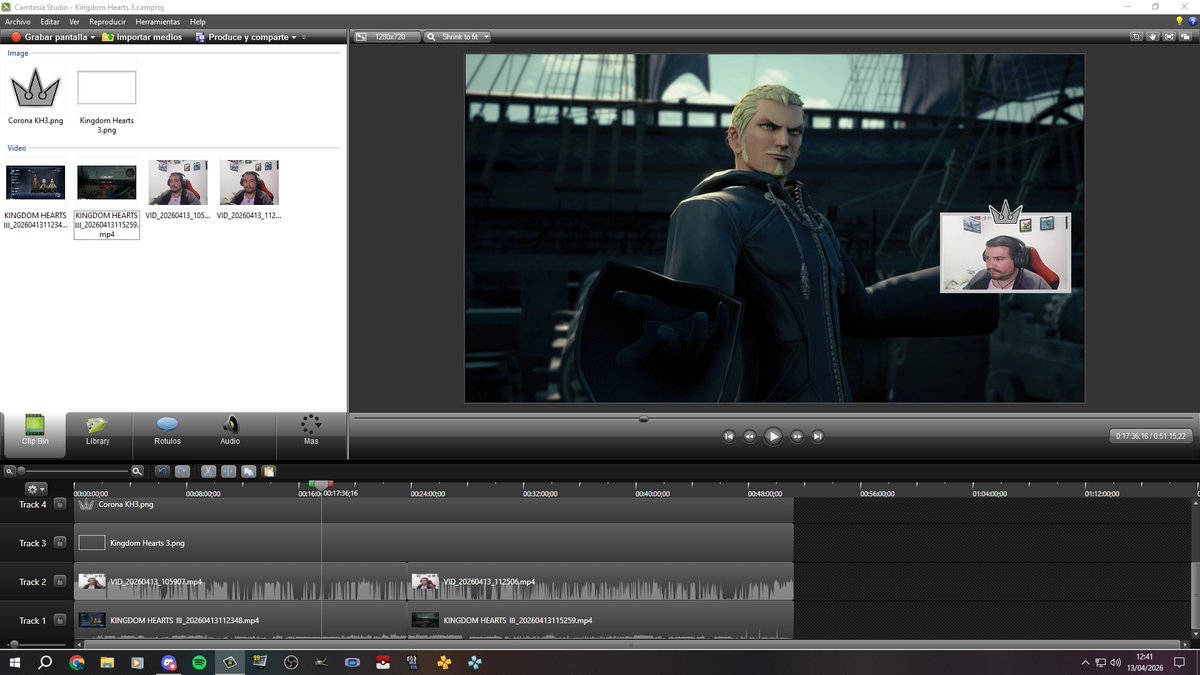Cut selection with the scissors tool
This screenshot has height=675, width=1200.
click(x=208, y=471)
